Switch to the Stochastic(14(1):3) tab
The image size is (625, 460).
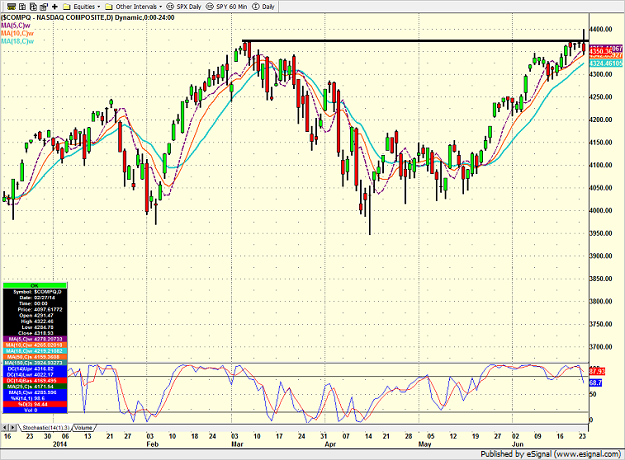(x=46, y=428)
